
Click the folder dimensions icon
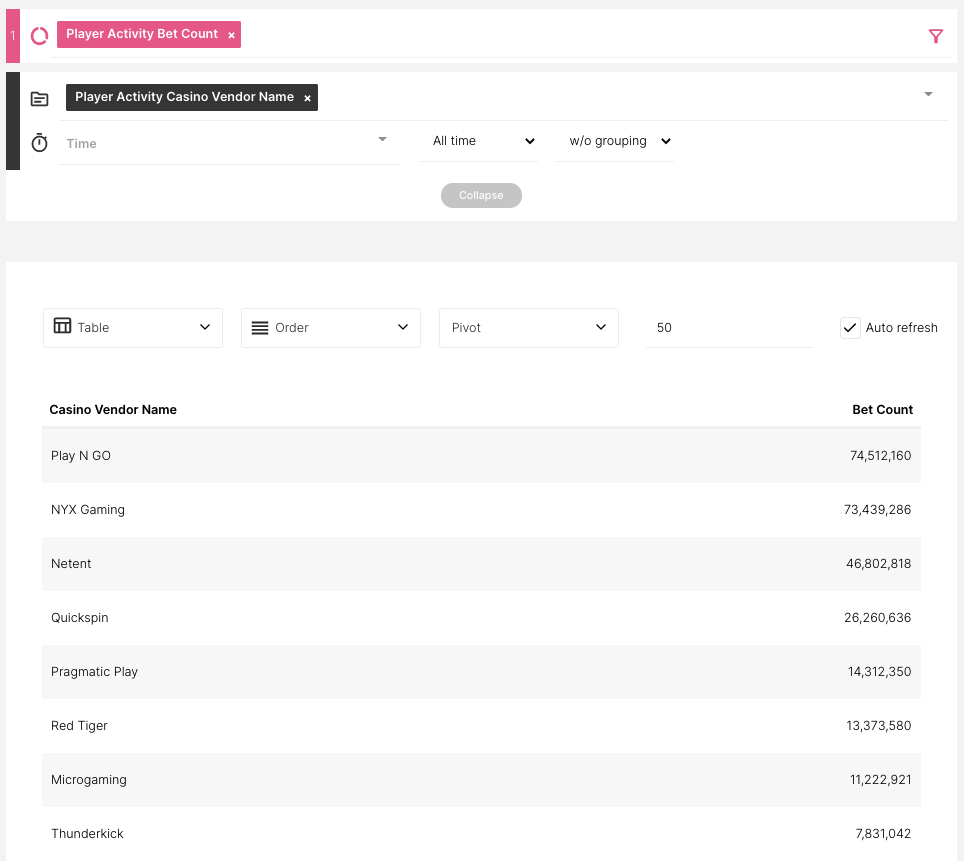point(40,99)
